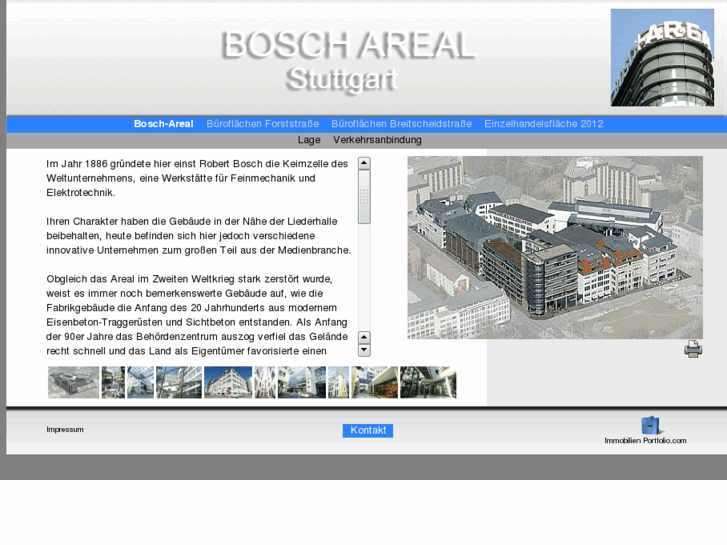The width and height of the screenshot is (727, 545).
Task: Click the AREAL tower photo in the header
Action: 662,58
